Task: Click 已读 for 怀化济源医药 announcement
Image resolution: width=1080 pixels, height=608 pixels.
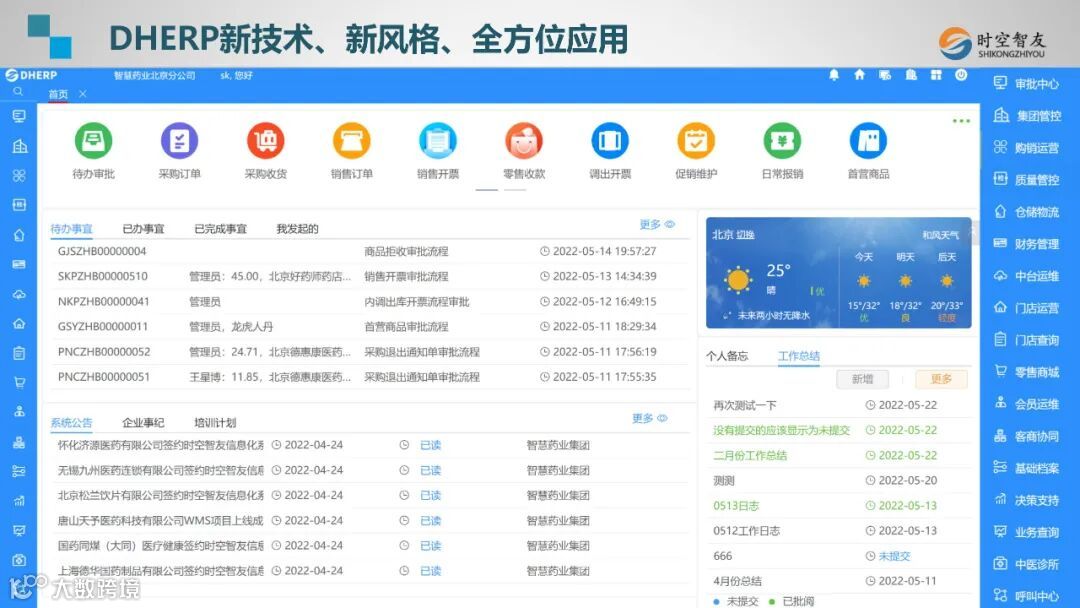Action: (430, 445)
